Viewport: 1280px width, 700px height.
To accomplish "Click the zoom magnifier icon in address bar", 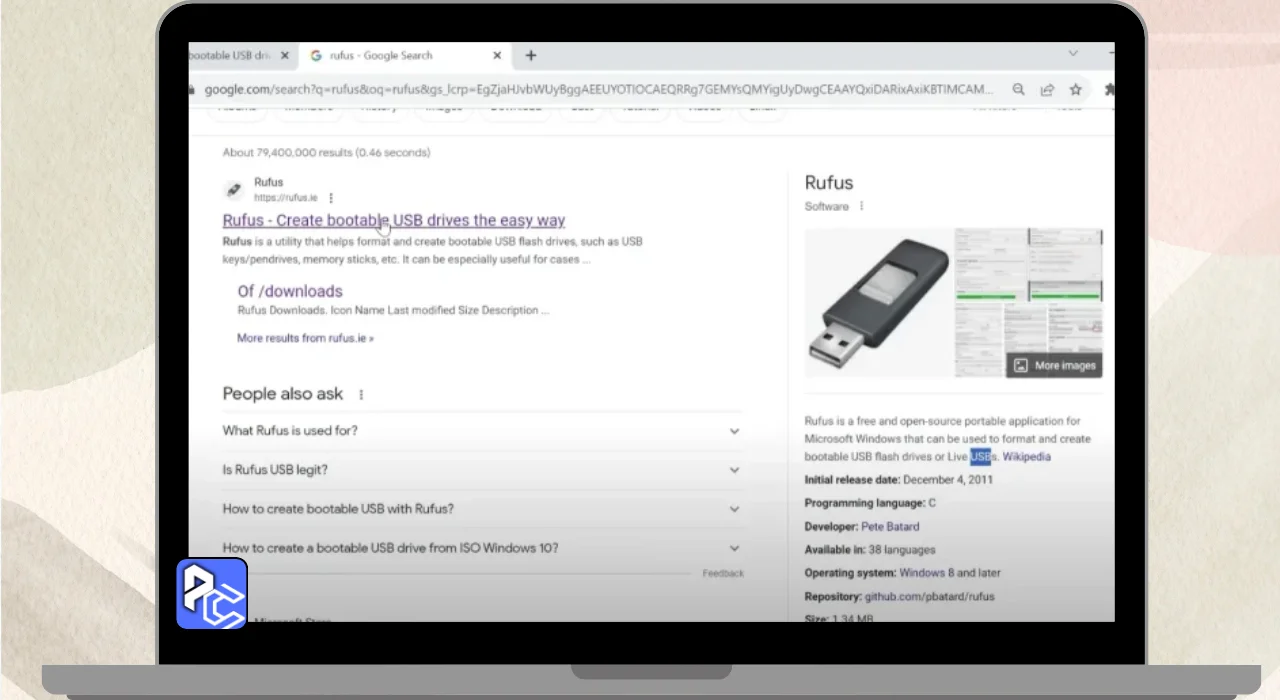I will click(1018, 89).
